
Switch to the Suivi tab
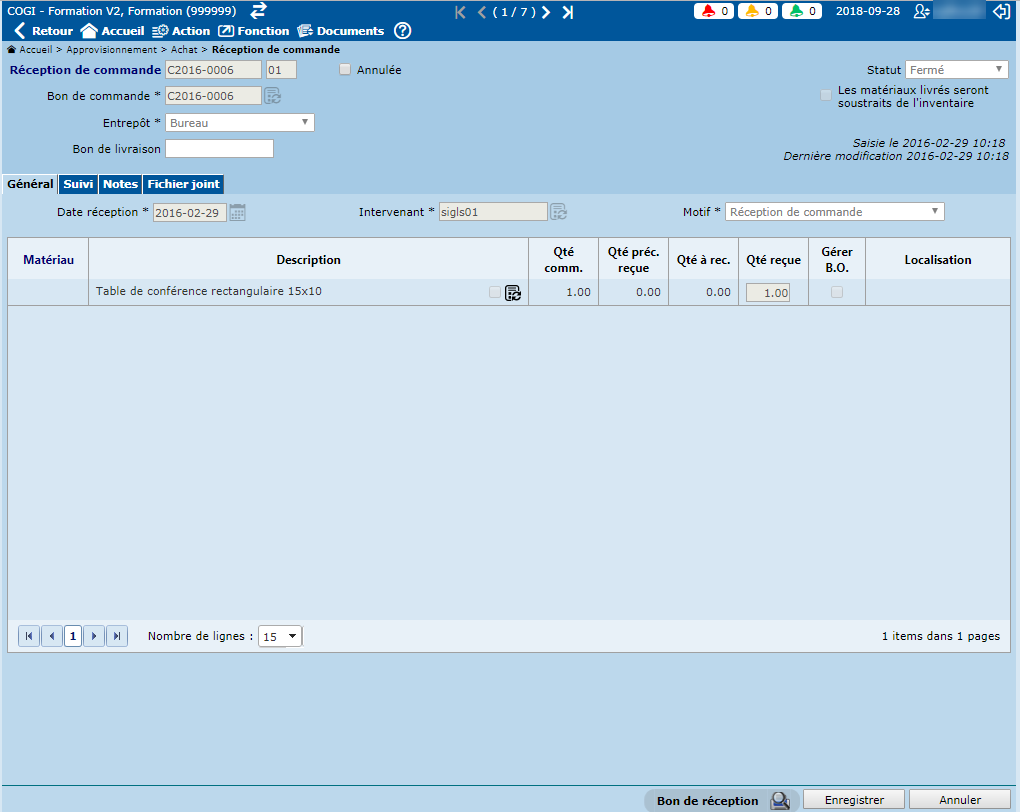78,184
